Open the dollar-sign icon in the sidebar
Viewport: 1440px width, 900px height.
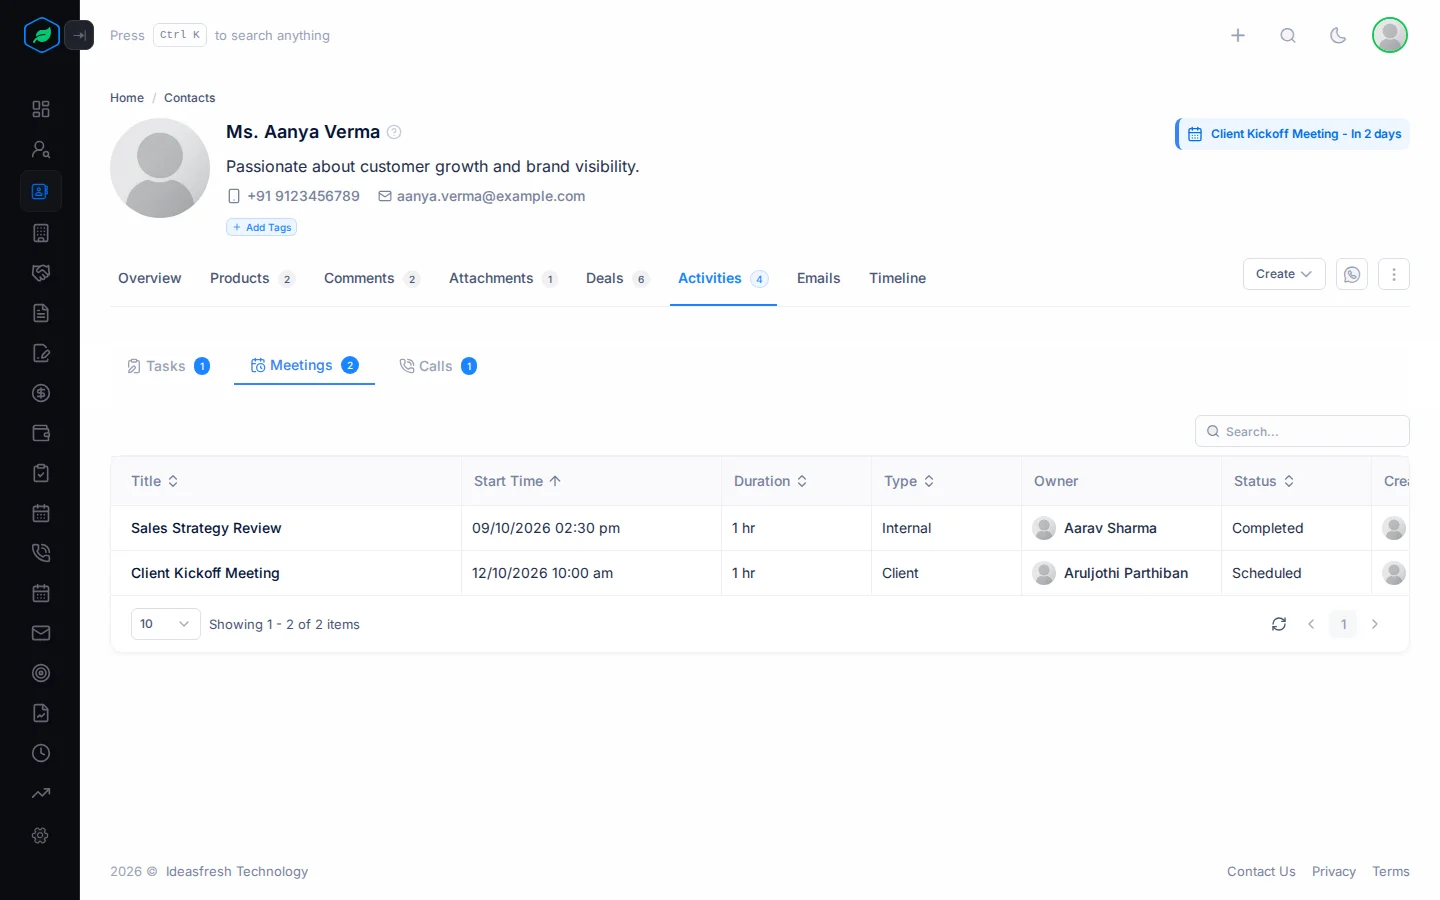pyautogui.click(x=41, y=393)
